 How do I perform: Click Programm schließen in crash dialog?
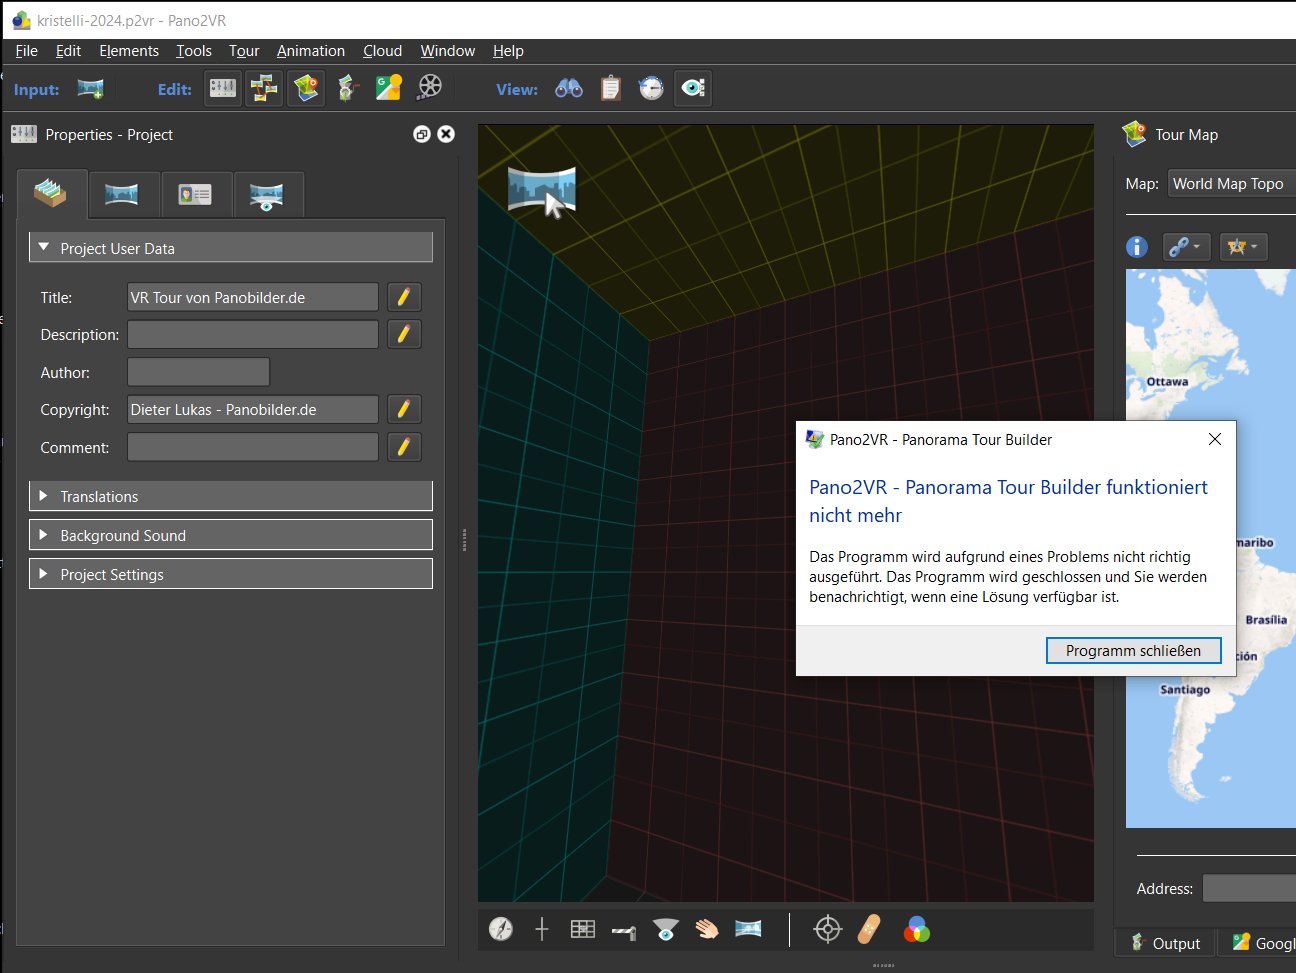(x=1133, y=650)
